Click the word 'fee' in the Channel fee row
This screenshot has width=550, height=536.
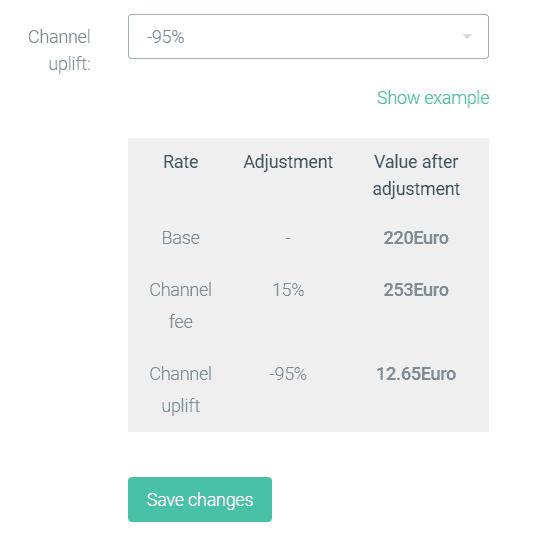(181, 322)
